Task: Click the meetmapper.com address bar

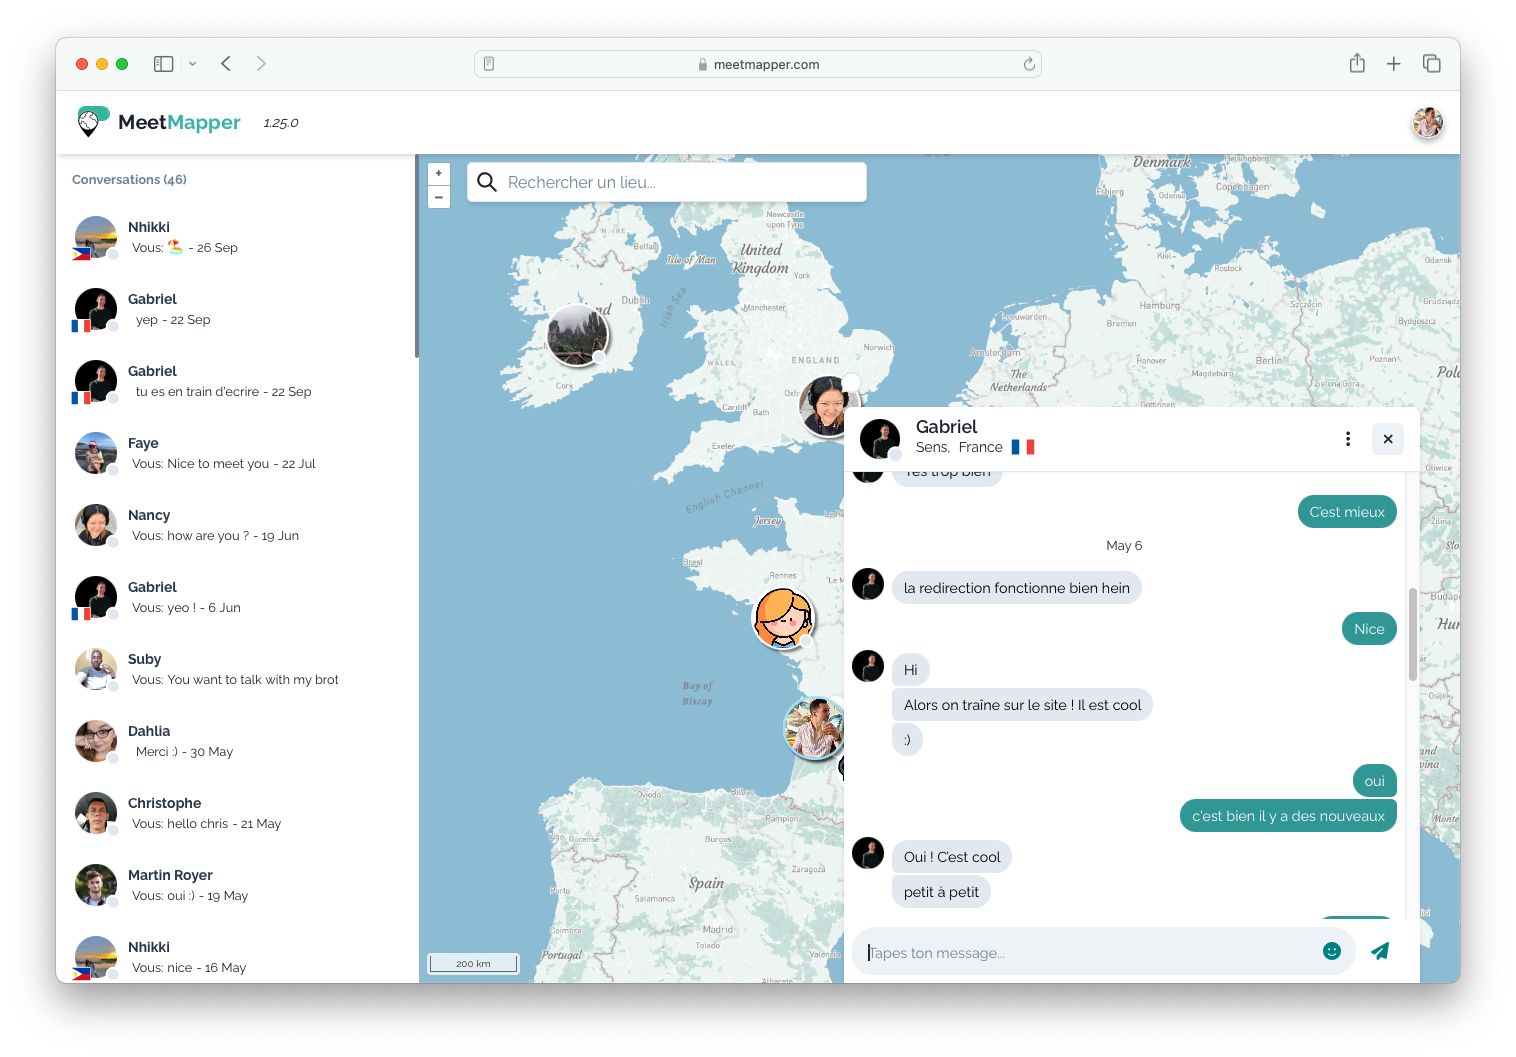Action: (758, 64)
